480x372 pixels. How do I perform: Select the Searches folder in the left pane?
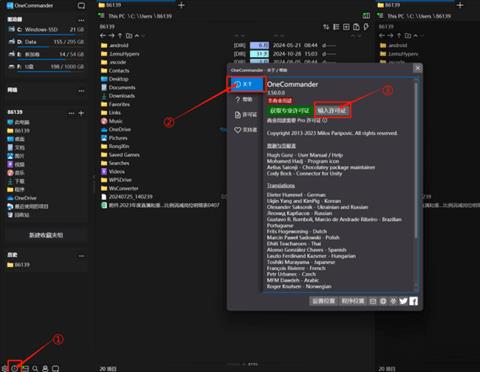[115, 163]
